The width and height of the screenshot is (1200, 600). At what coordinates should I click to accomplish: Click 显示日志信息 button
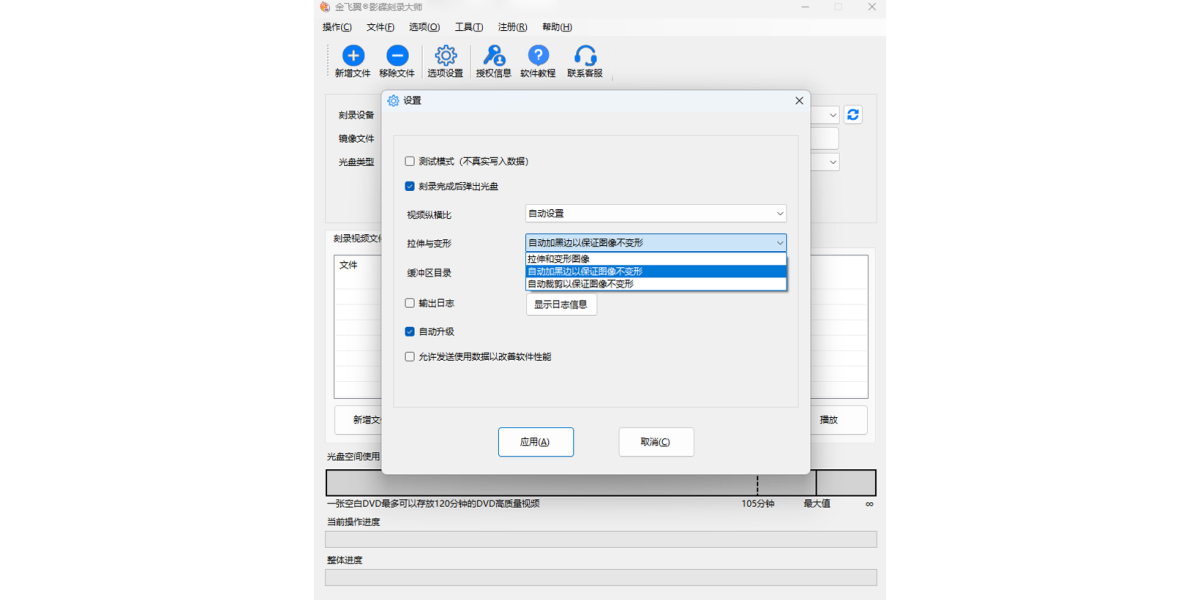(561, 304)
